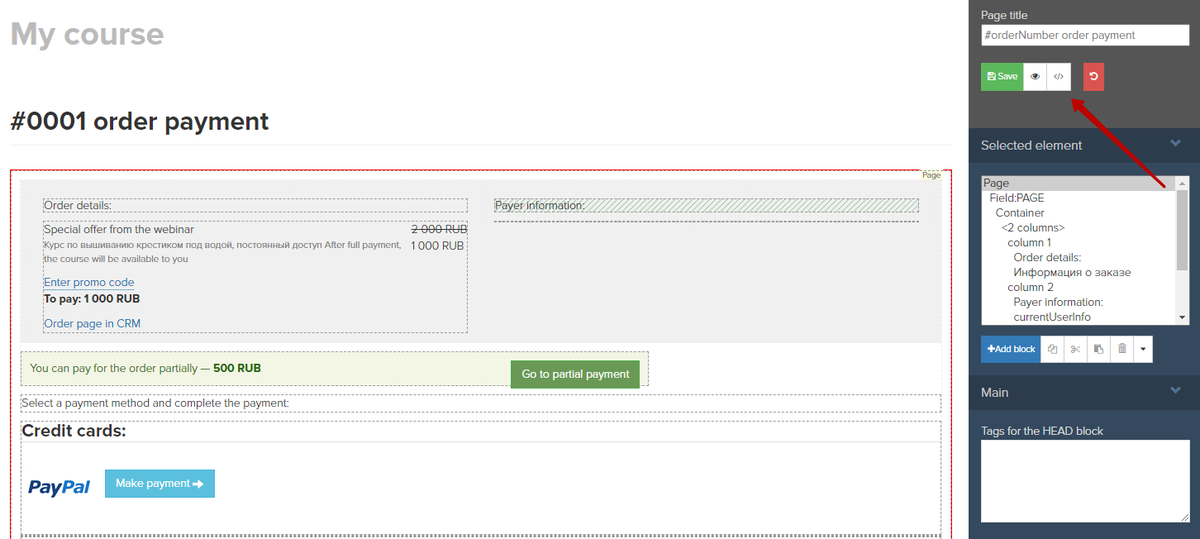
Task: Click the element tree scroll-down arrow
Action: 1182,318
